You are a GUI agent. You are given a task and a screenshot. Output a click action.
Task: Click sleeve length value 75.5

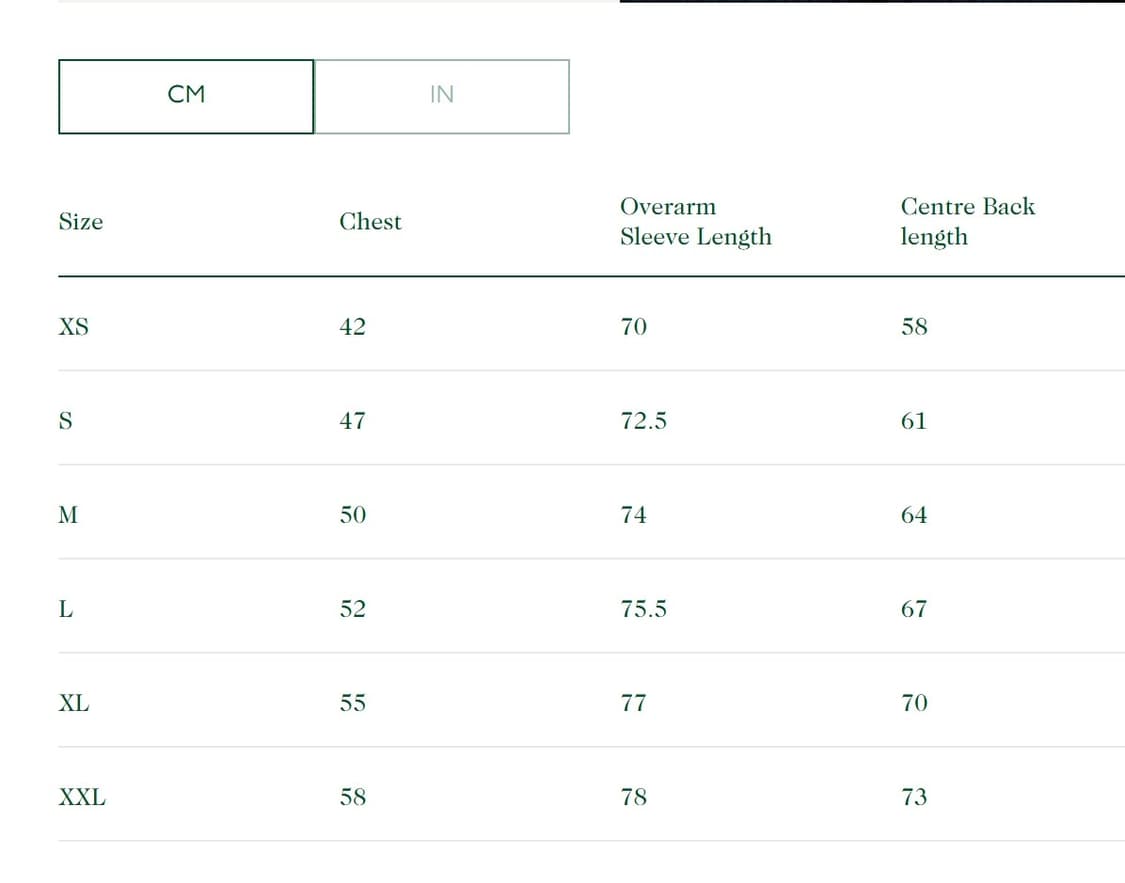click(643, 609)
